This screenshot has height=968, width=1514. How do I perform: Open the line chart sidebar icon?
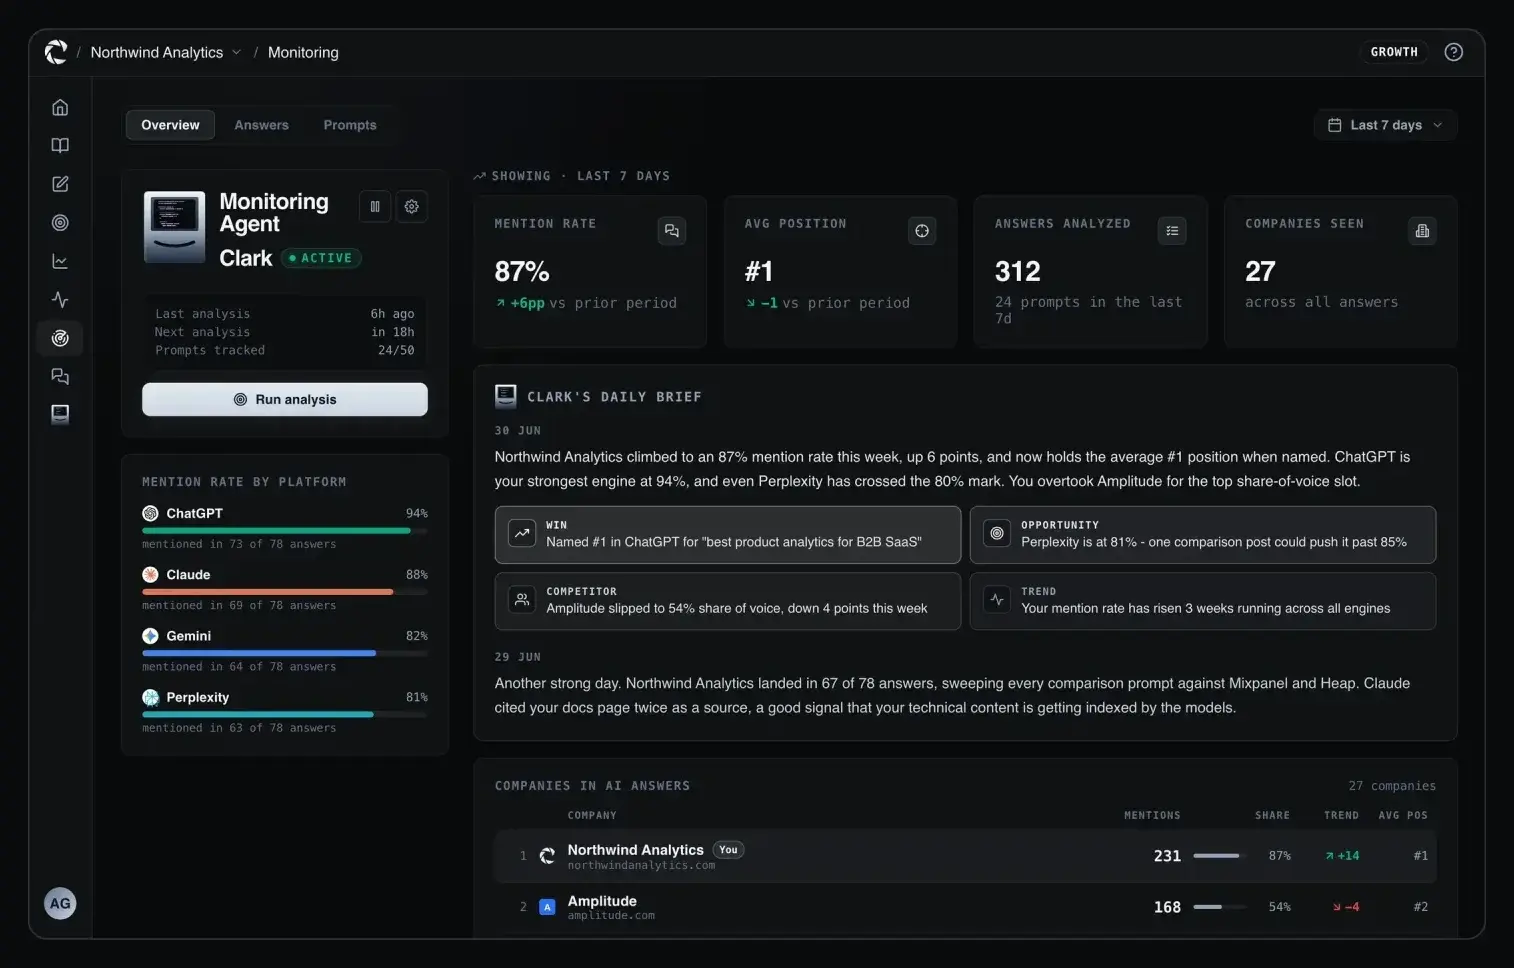(60, 261)
